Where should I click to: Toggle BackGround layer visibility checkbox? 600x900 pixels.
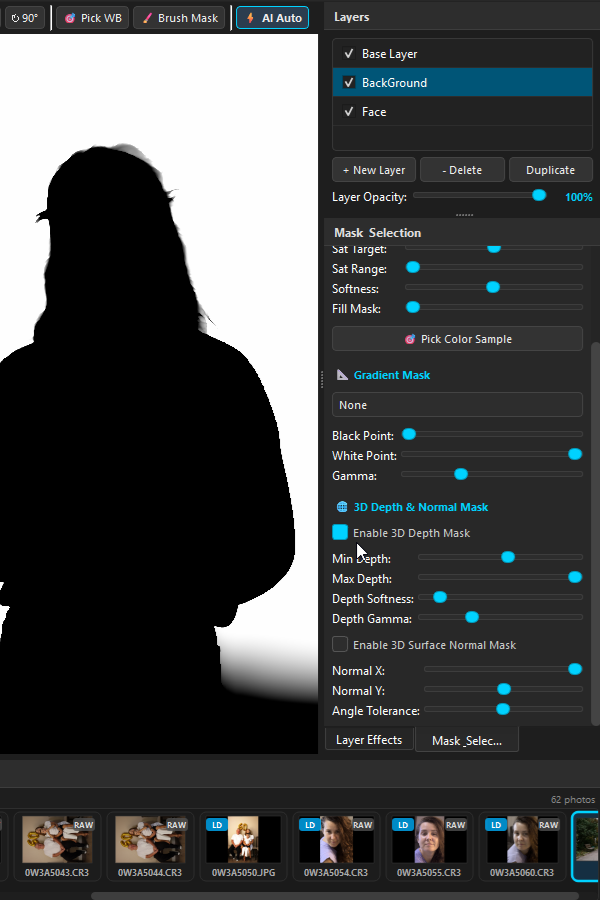click(x=349, y=82)
